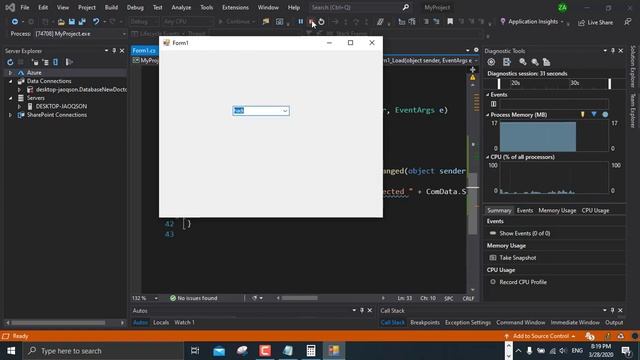The width and height of the screenshot is (640, 360).
Task: Expand the Azure node
Action: (x=10, y=73)
